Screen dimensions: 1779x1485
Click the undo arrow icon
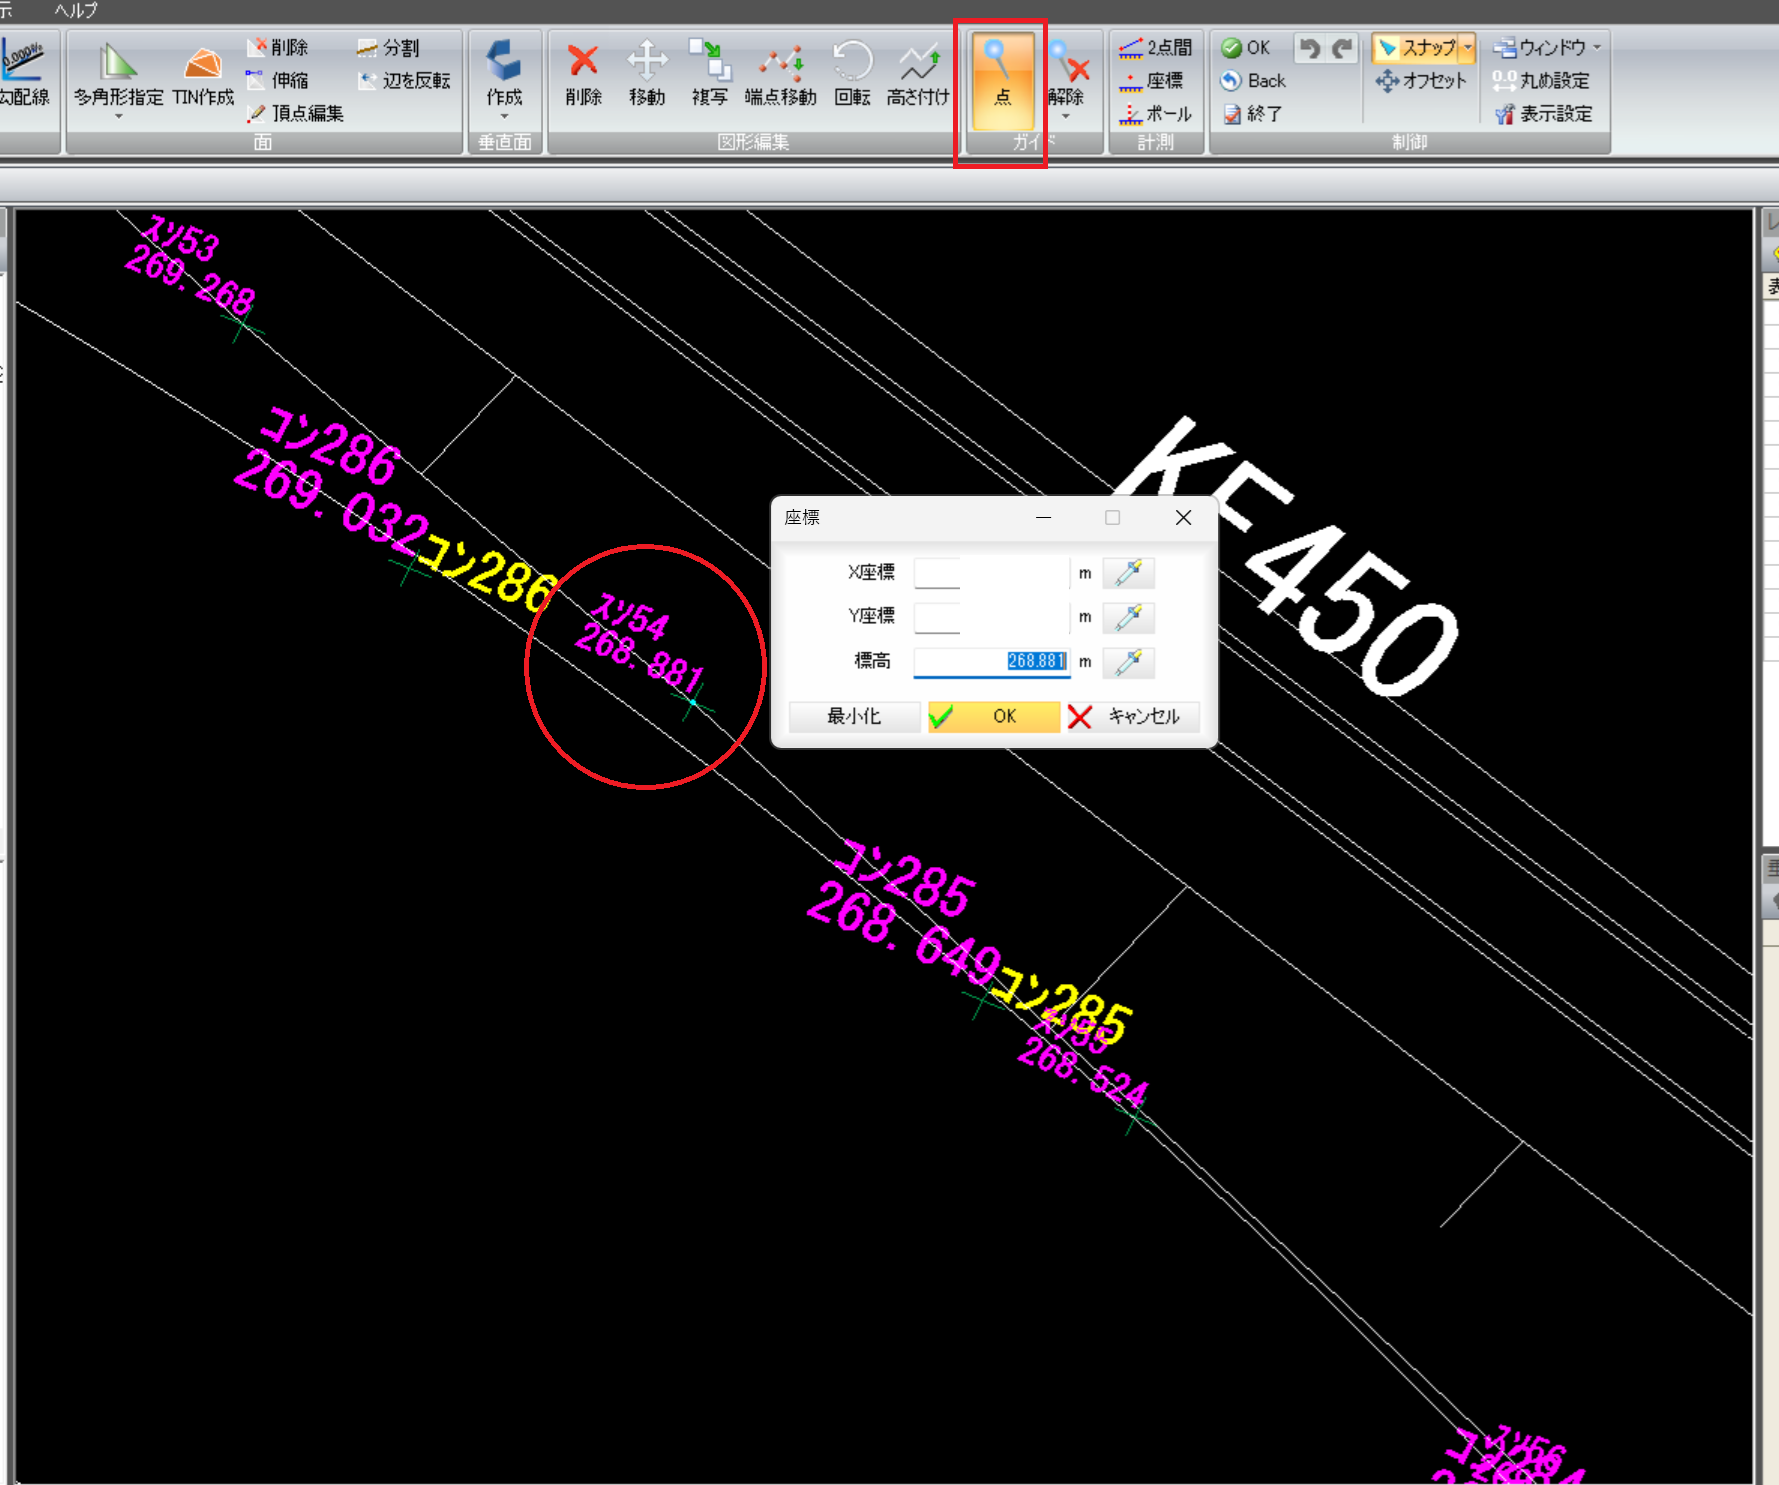[1309, 47]
